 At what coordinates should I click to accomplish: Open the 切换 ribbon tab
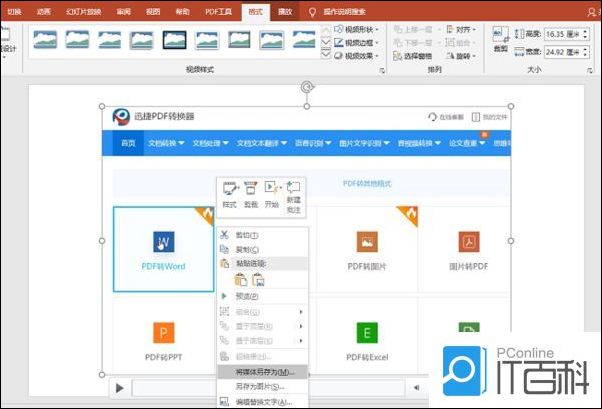tap(14, 12)
